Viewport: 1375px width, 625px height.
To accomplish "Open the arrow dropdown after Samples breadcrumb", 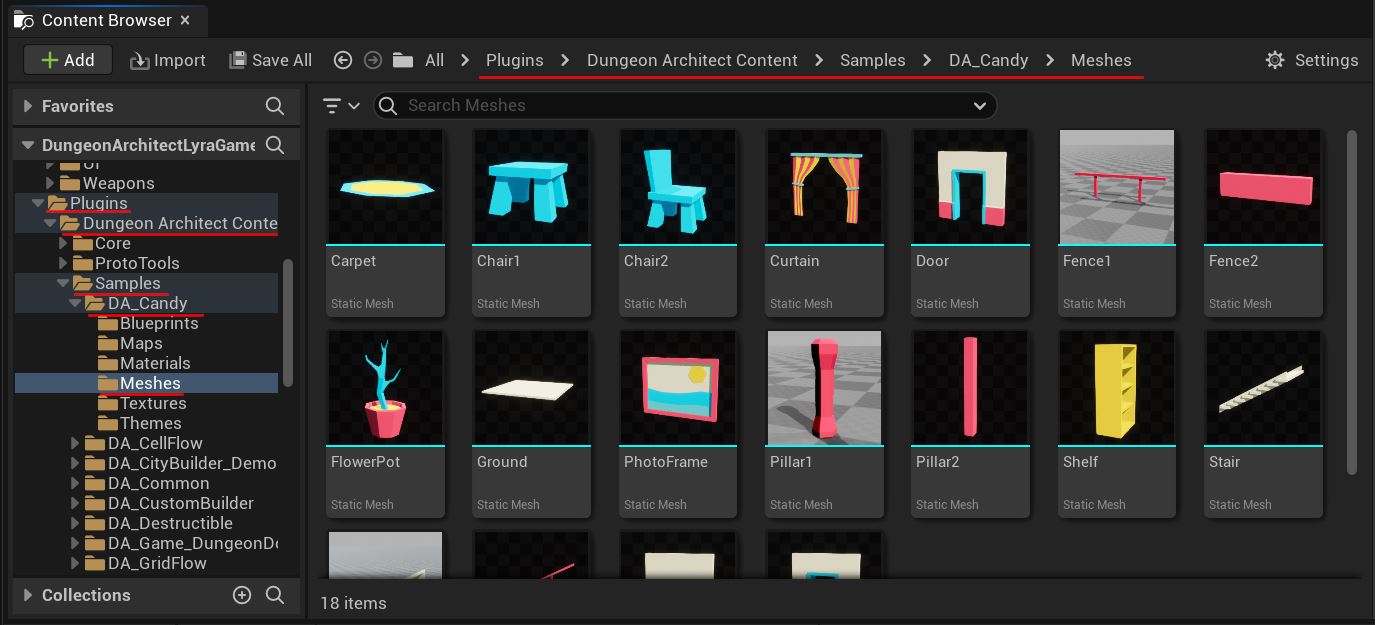I will click(x=927, y=60).
